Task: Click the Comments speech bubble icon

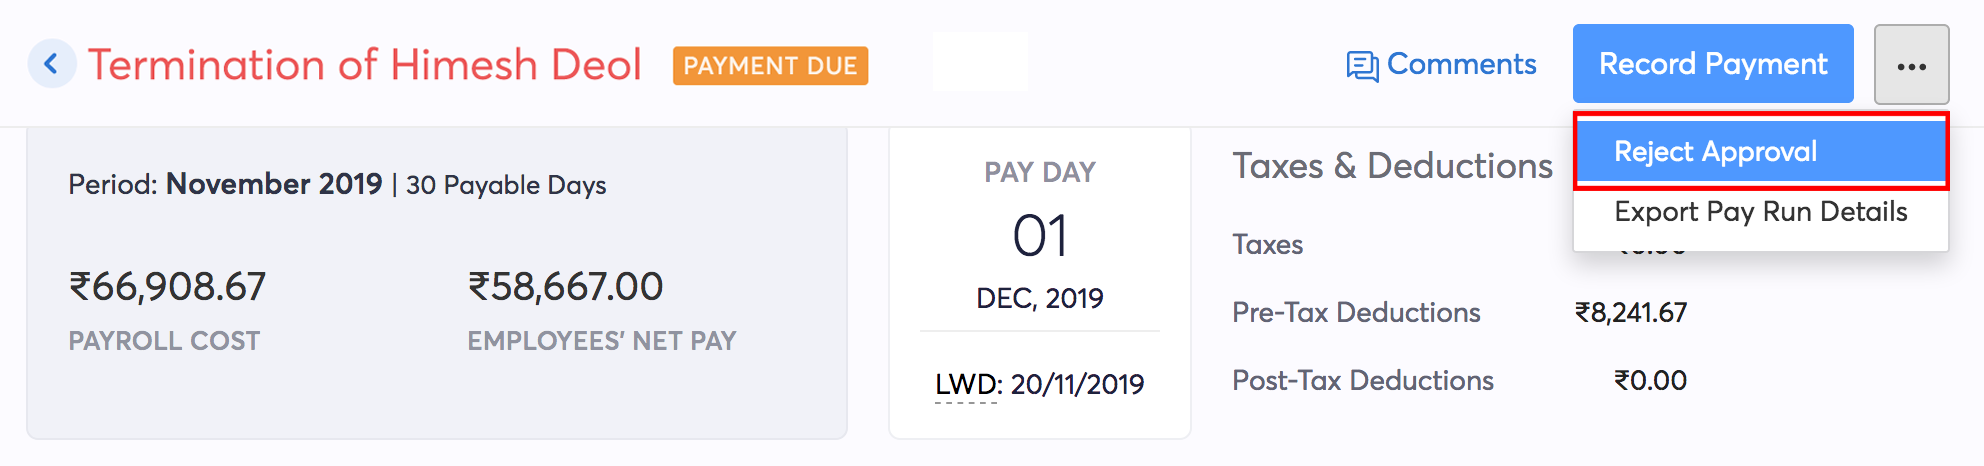Action: click(1362, 66)
